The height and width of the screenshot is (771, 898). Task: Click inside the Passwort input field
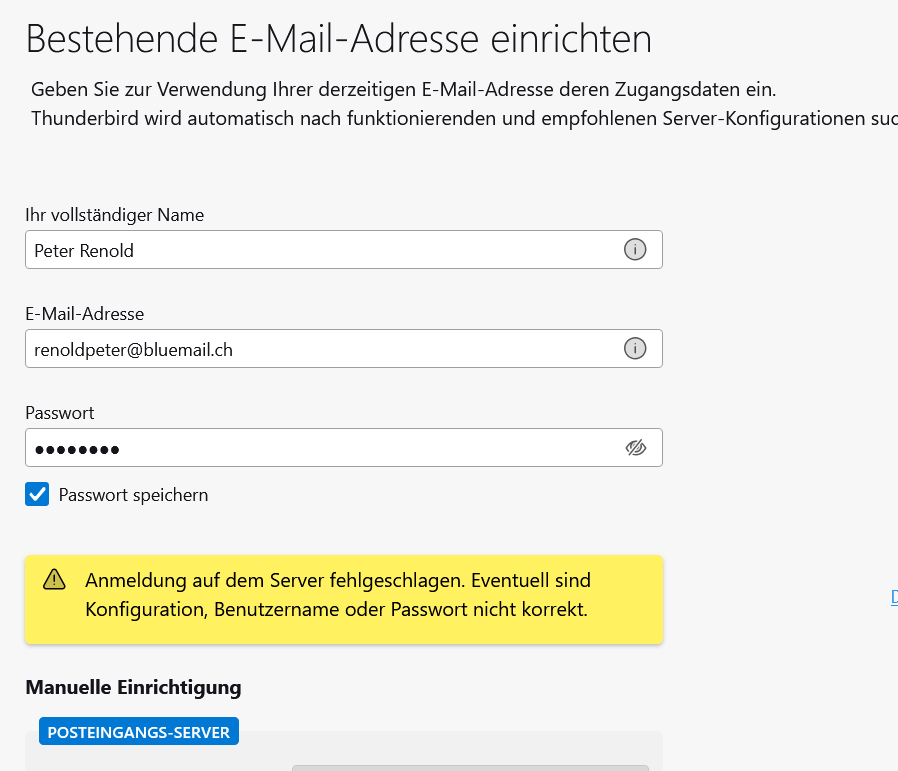pyautogui.click(x=320, y=448)
